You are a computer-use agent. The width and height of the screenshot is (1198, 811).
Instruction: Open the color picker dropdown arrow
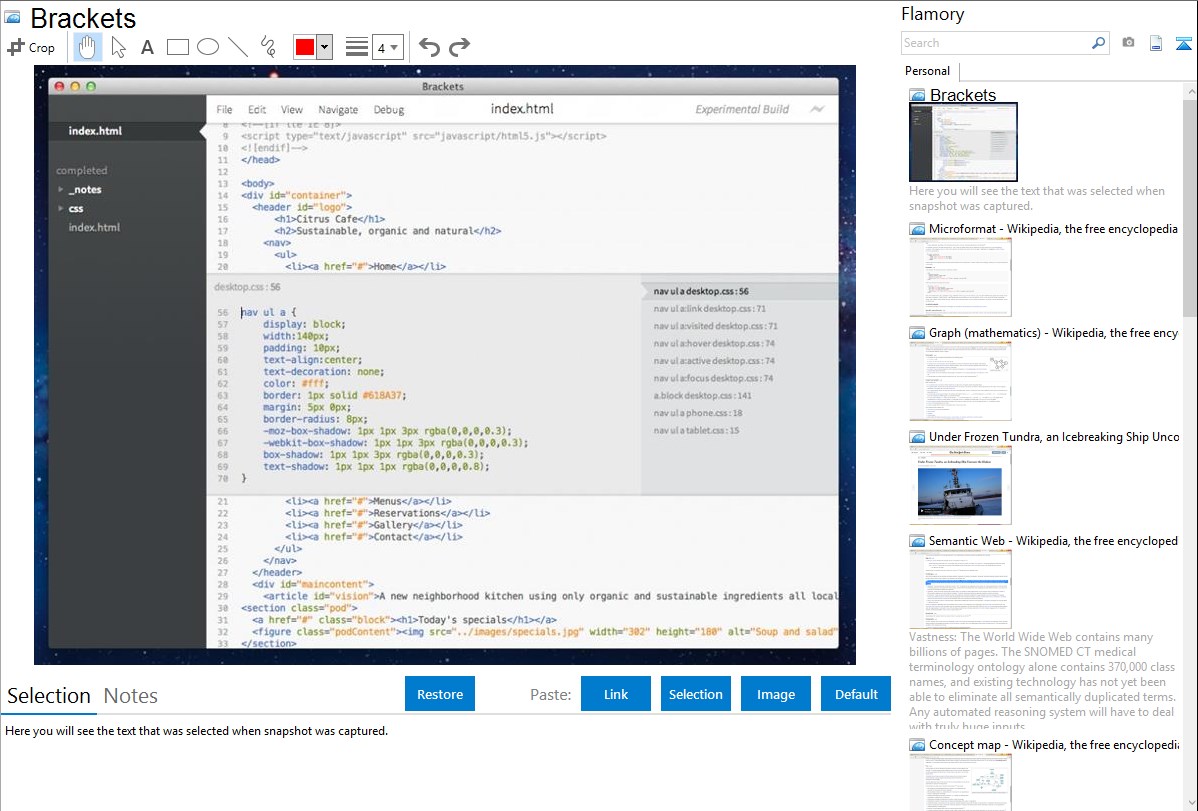click(324, 47)
